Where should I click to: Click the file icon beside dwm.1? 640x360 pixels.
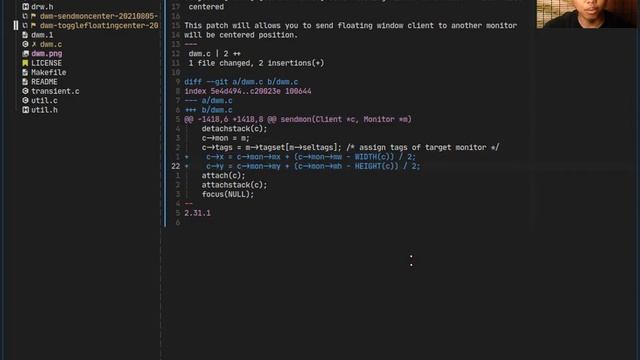pos(25,35)
